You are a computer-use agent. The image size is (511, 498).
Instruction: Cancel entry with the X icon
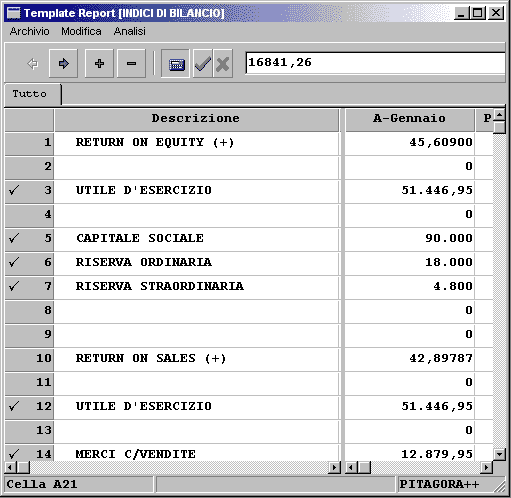223,63
